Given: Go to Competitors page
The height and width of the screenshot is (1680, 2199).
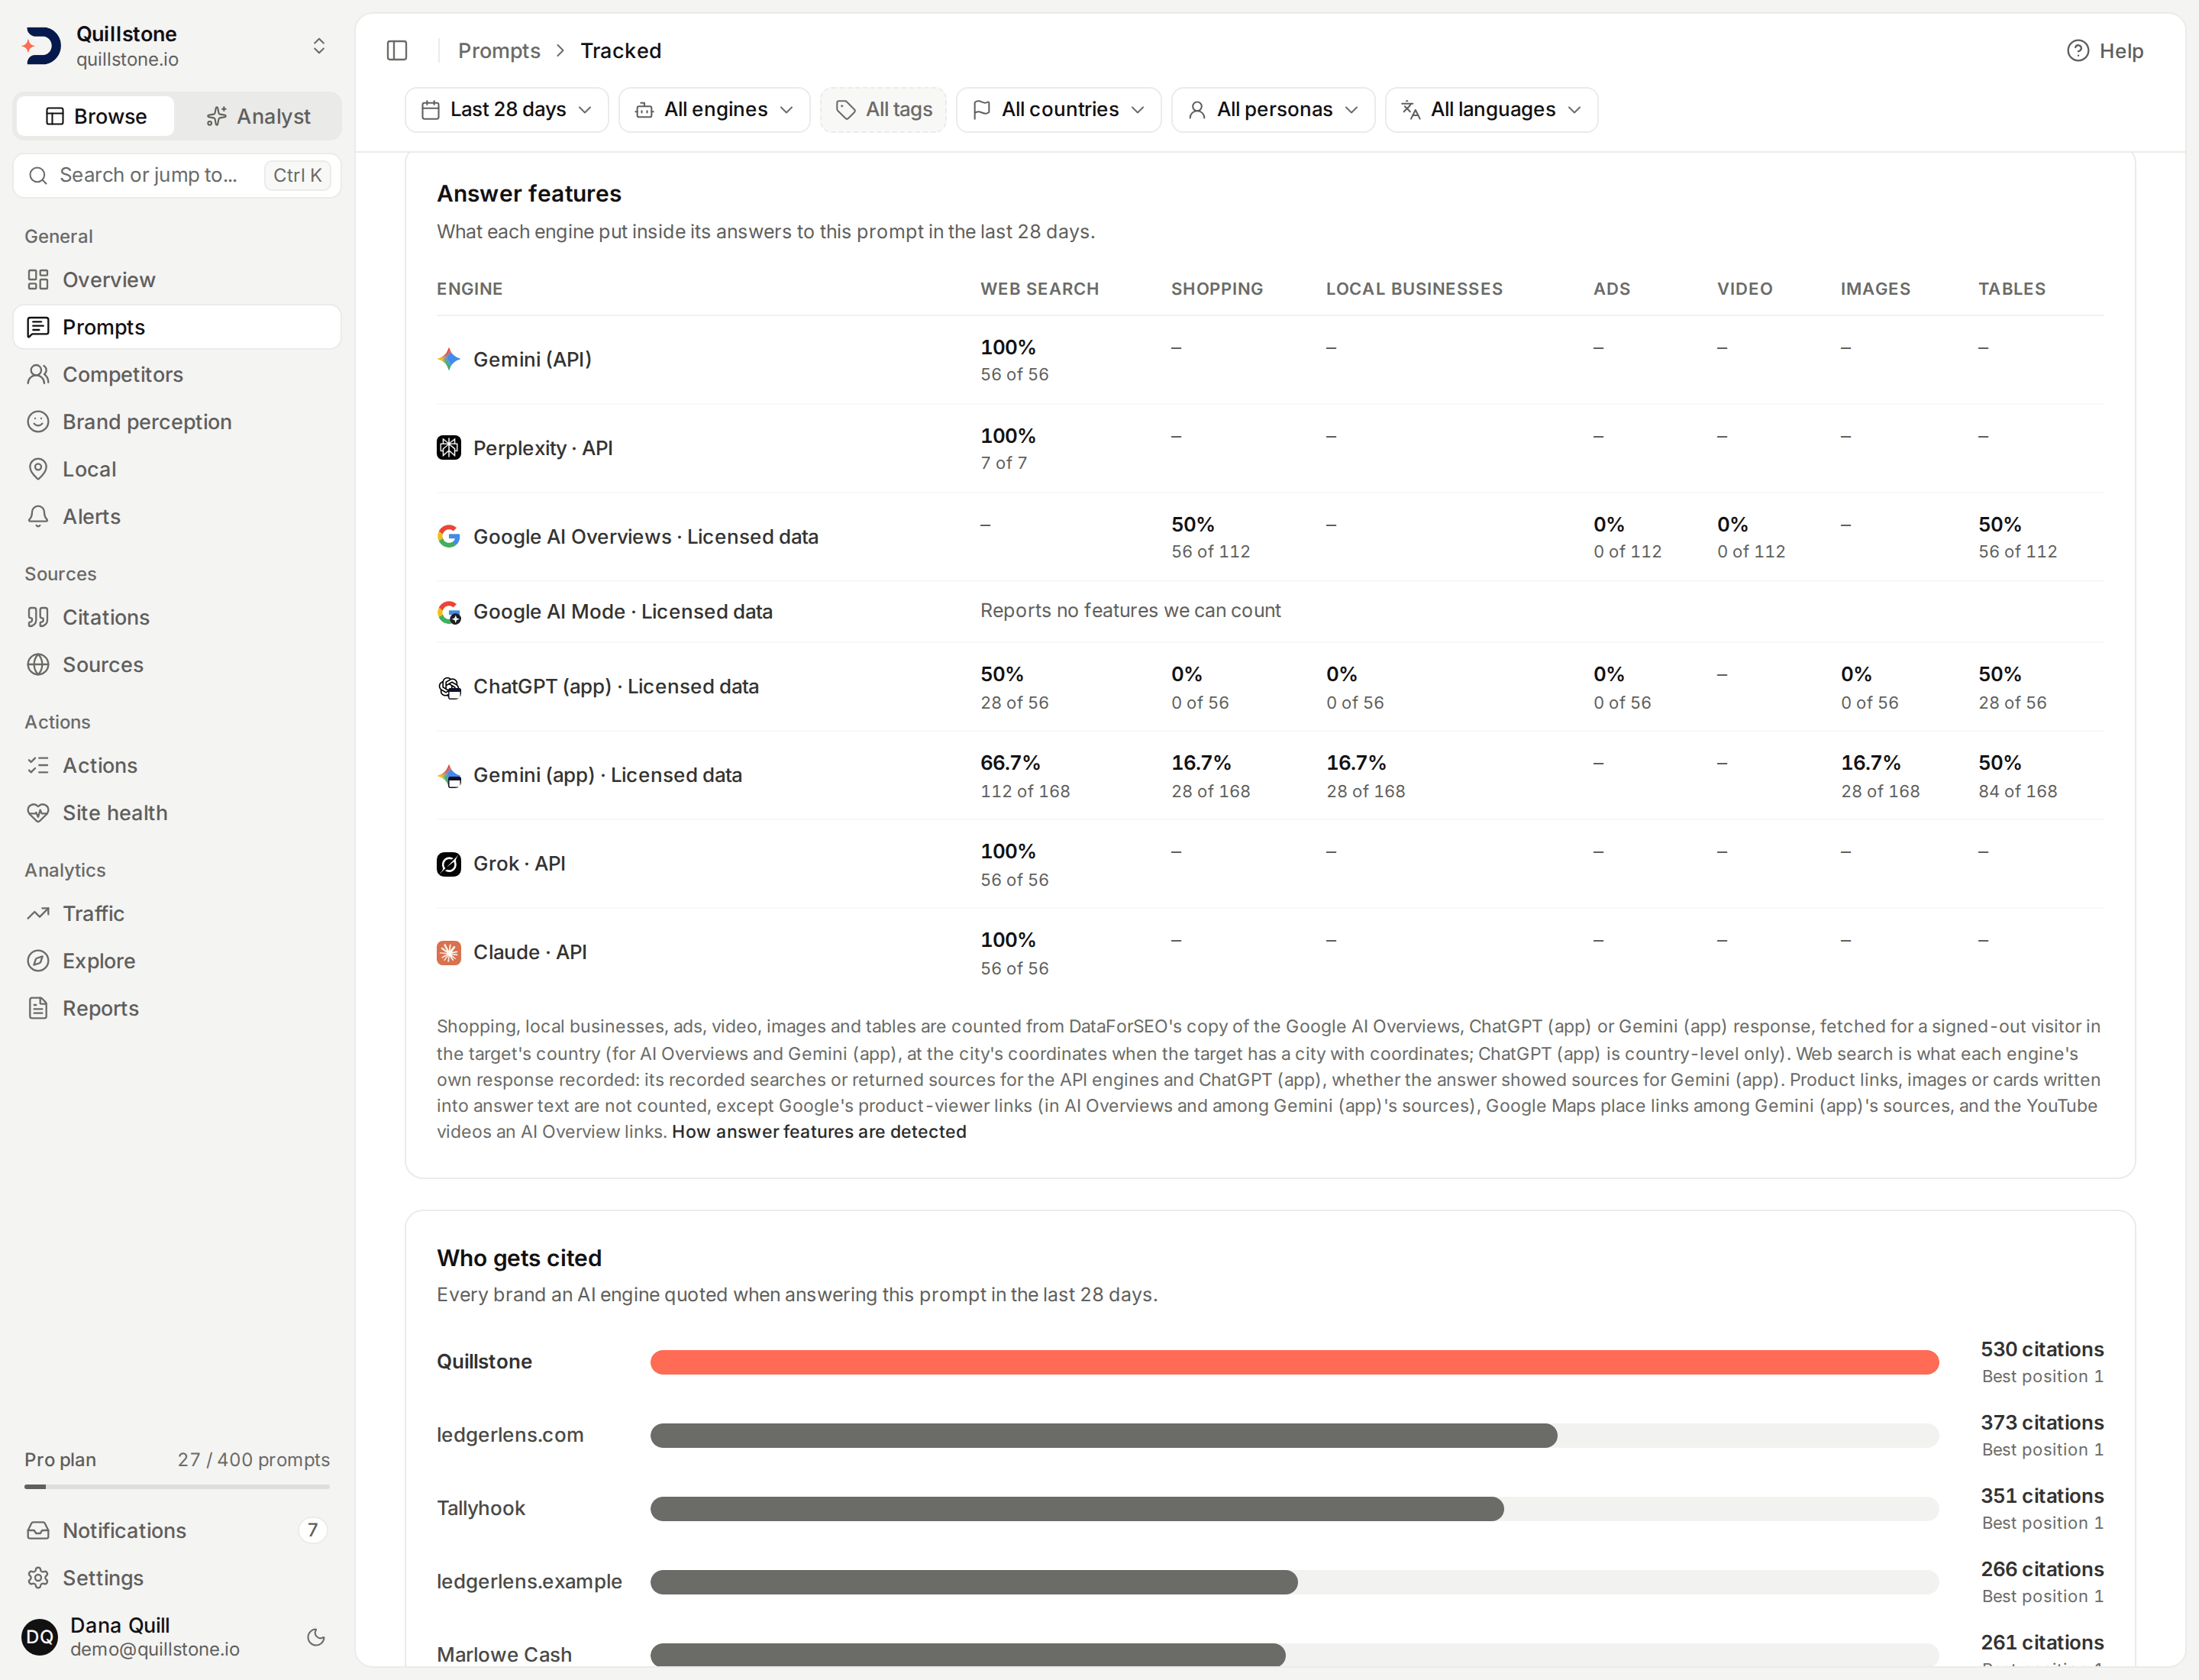Looking at the screenshot, I should click(x=177, y=375).
